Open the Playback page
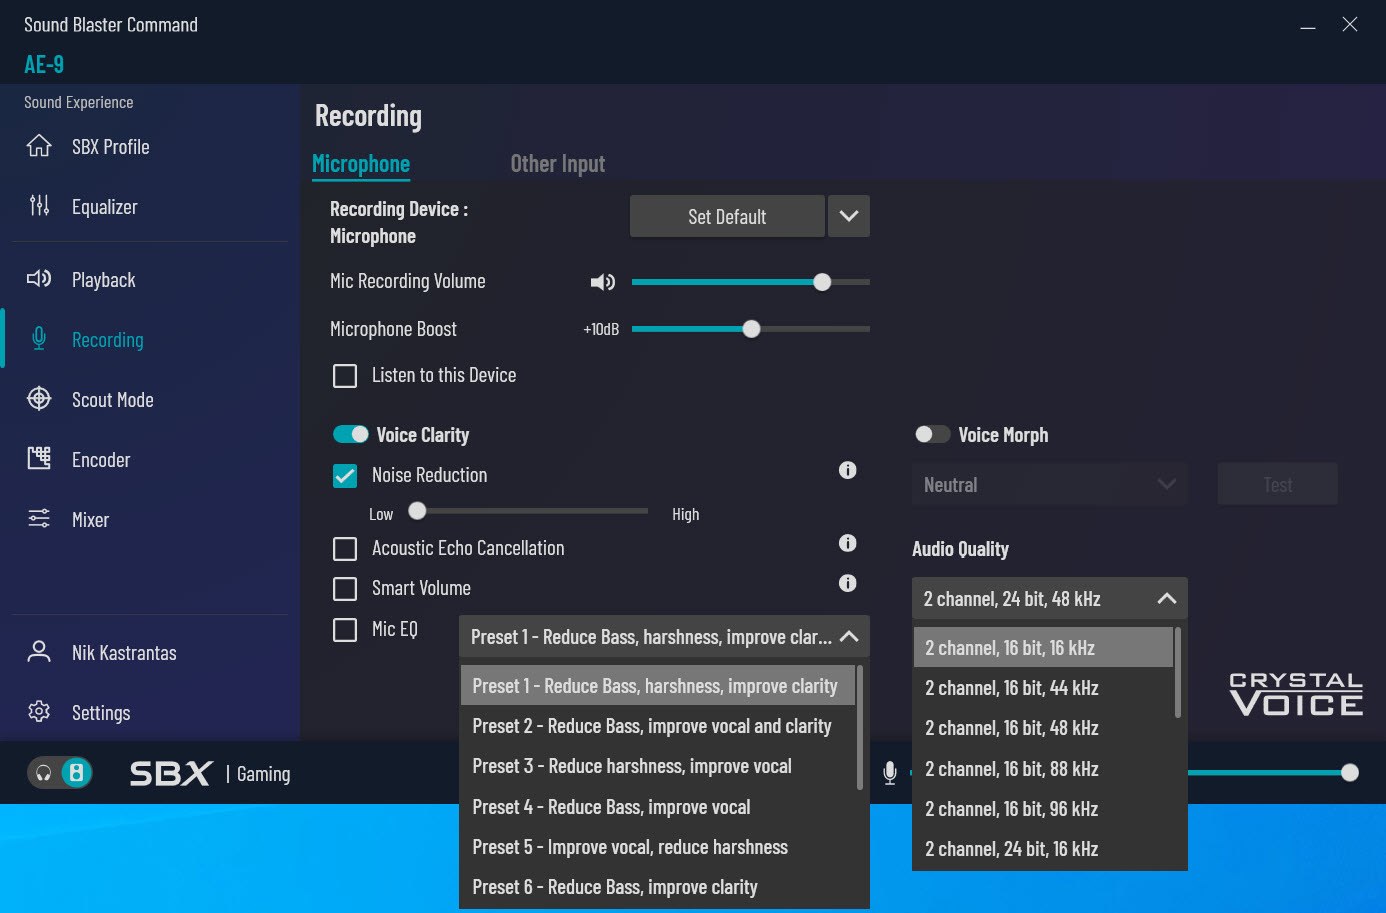Screen dimensions: 1386x913 click(104, 280)
